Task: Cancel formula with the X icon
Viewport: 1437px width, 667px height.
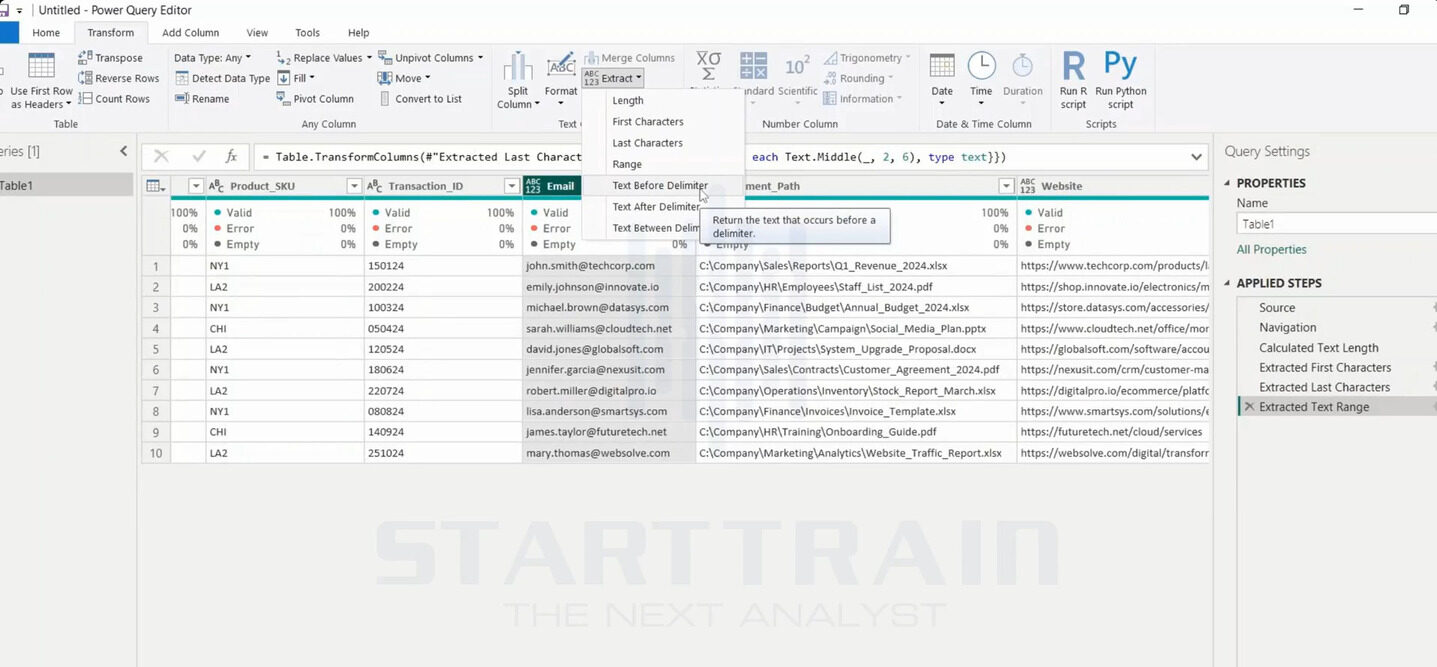Action: [x=161, y=157]
